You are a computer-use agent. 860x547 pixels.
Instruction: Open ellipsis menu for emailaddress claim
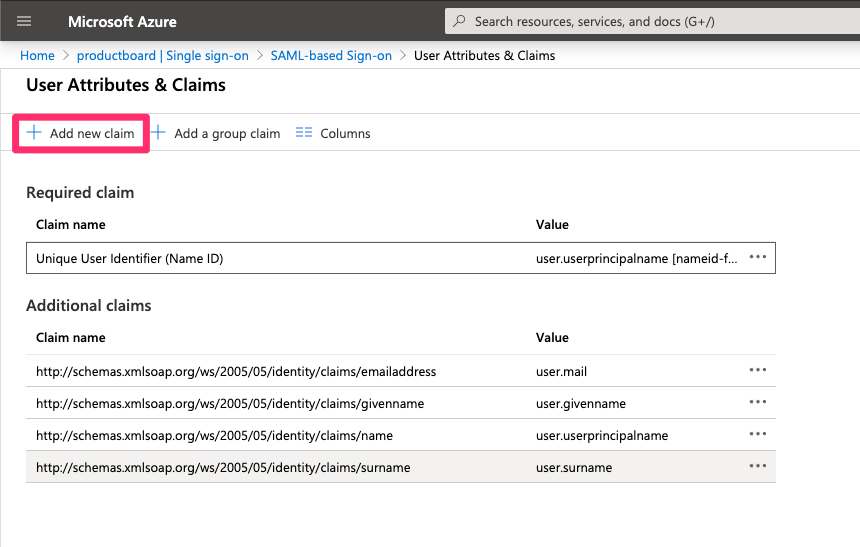click(757, 371)
